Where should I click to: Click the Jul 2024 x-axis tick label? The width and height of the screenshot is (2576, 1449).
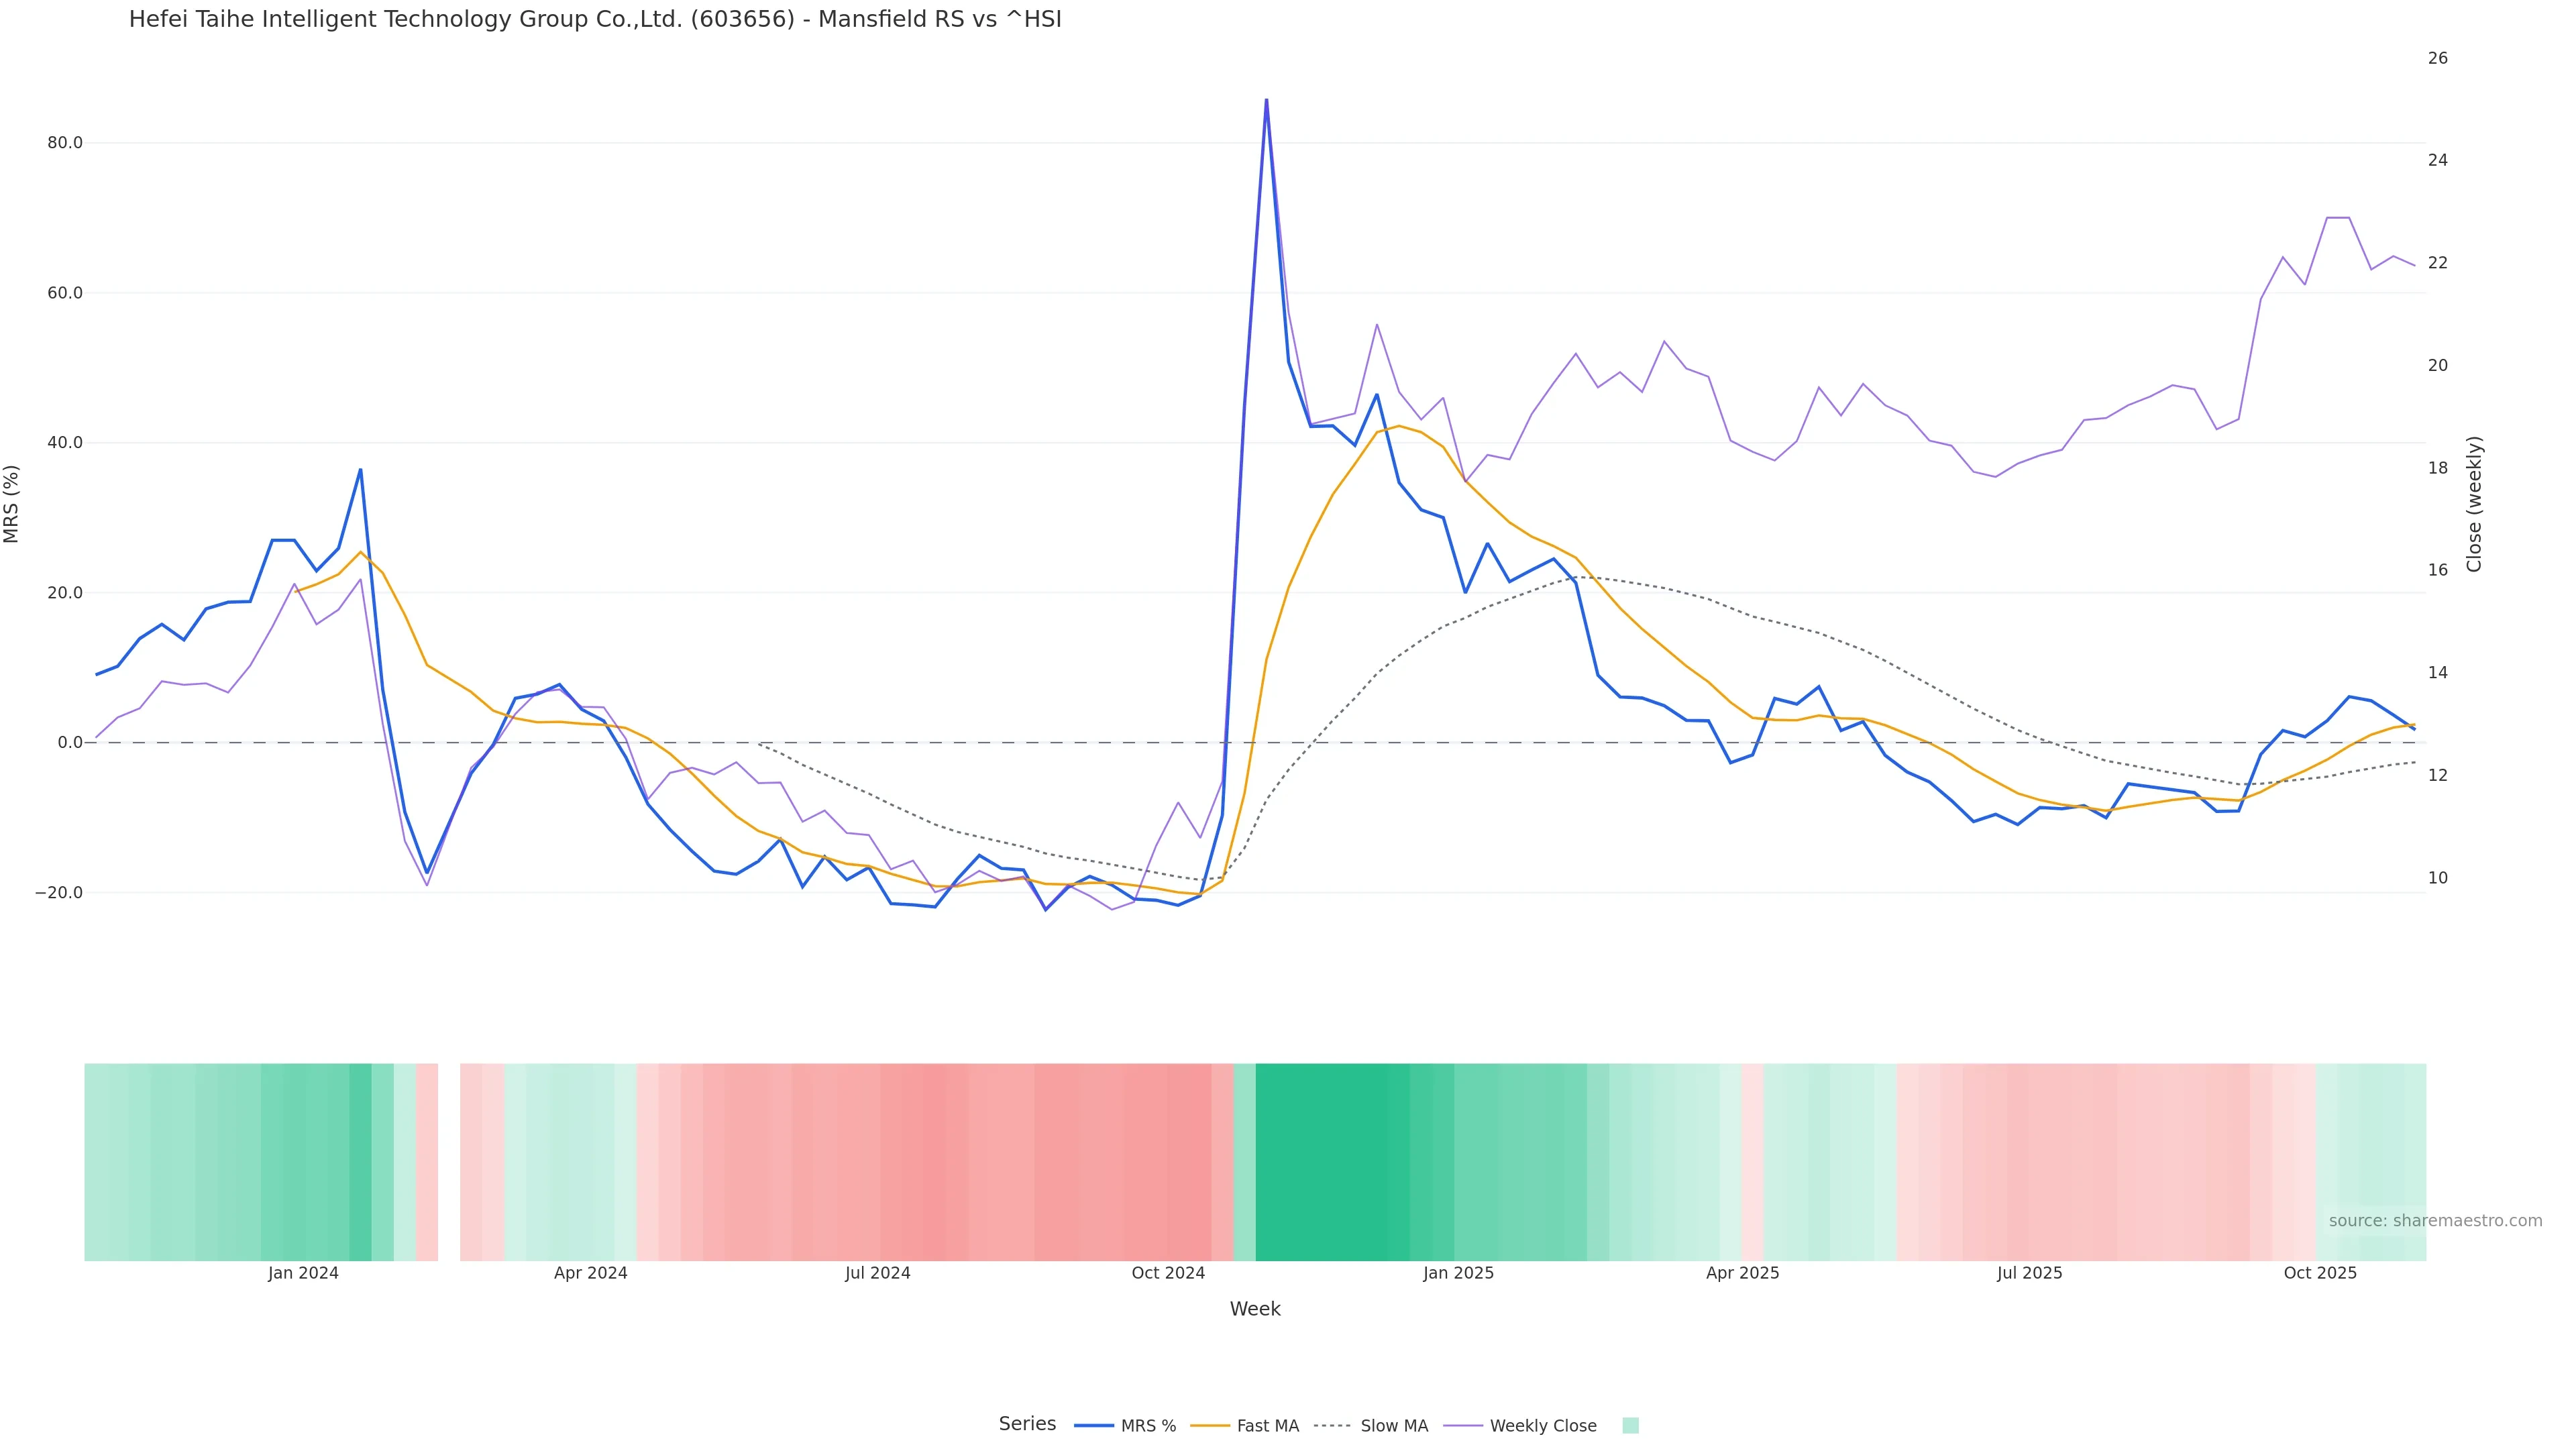tap(877, 1273)
